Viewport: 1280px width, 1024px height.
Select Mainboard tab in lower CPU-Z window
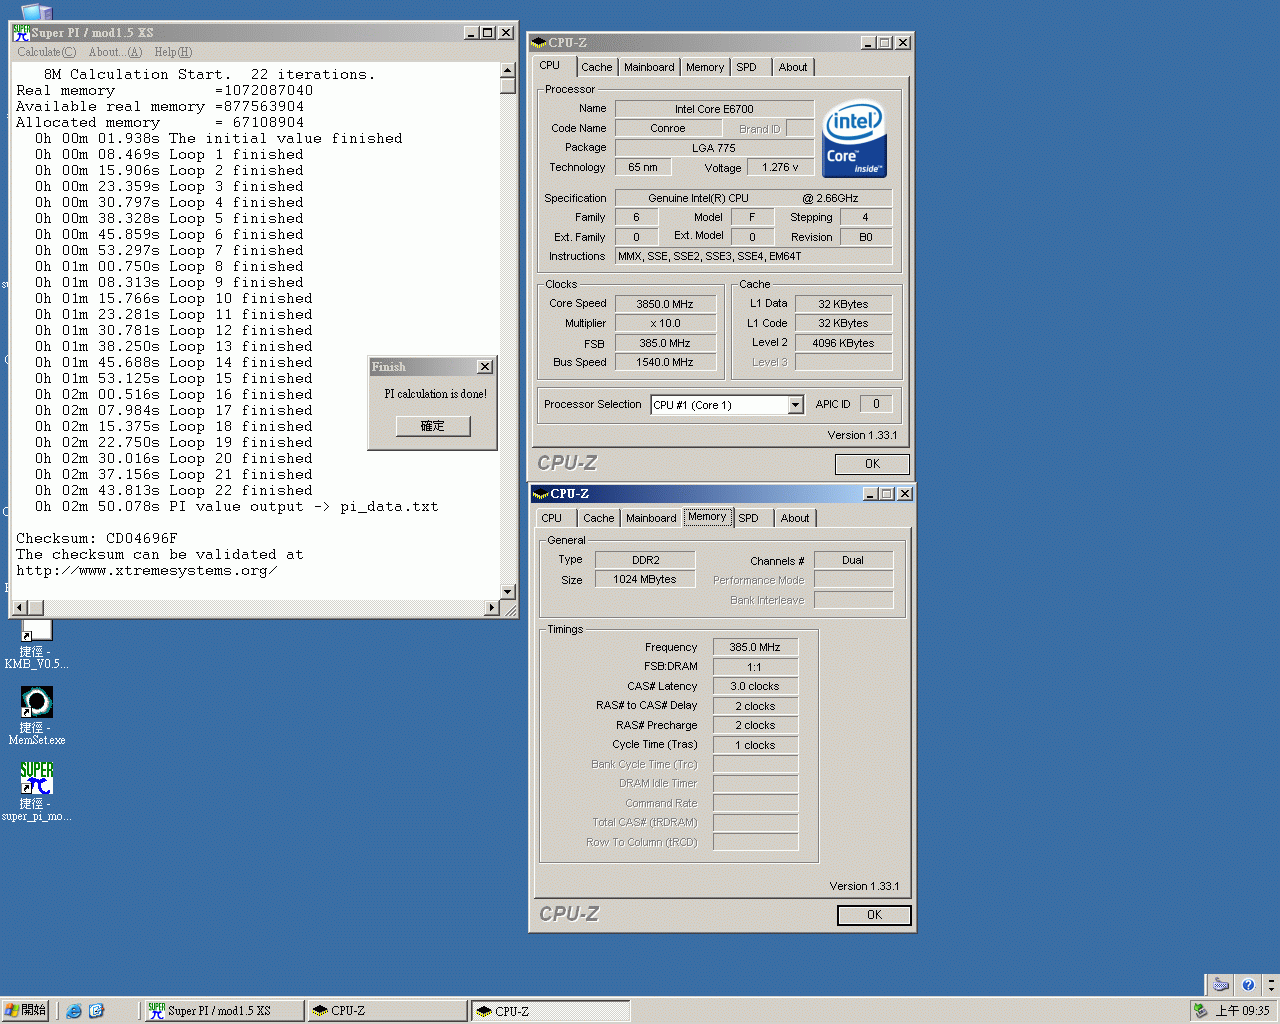click(651, 518)
